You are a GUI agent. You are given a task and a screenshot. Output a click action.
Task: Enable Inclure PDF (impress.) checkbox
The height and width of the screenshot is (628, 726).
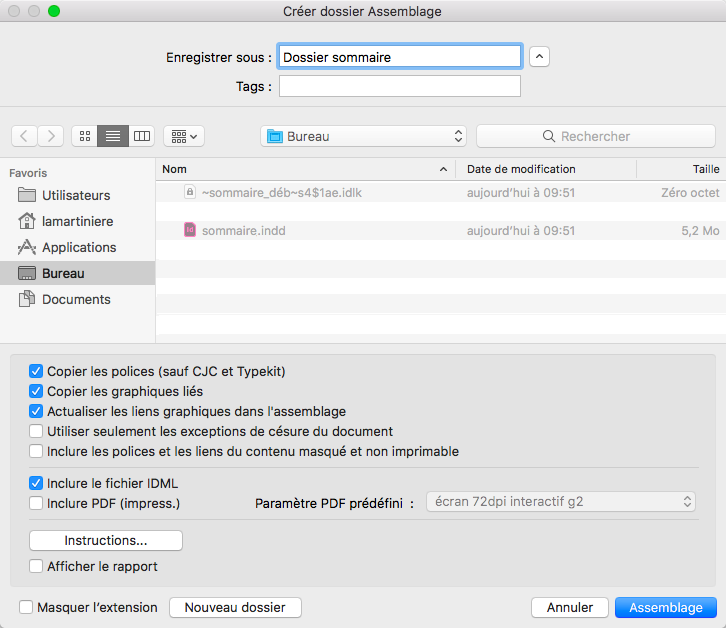point(37,503)
